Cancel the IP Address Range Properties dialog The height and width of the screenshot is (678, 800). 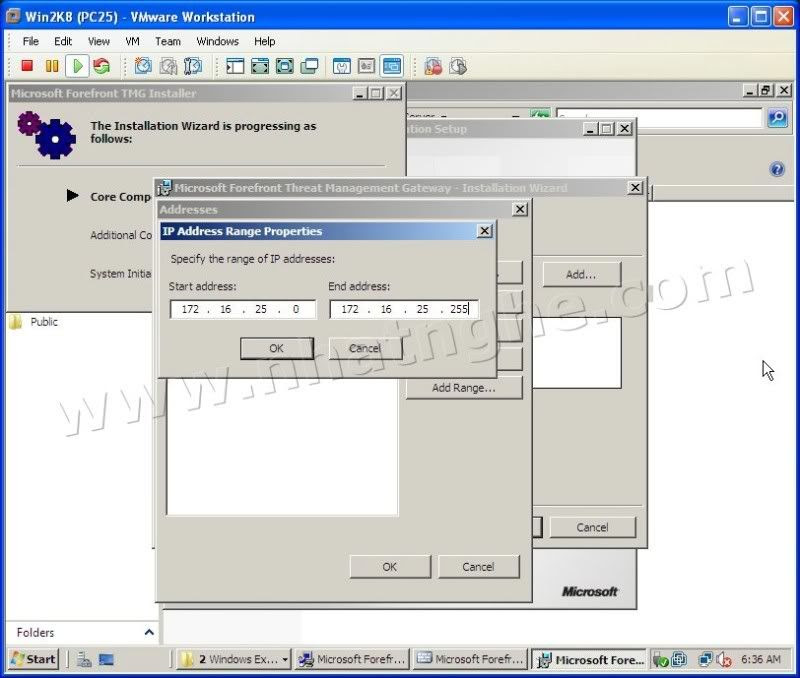[365, 348]
